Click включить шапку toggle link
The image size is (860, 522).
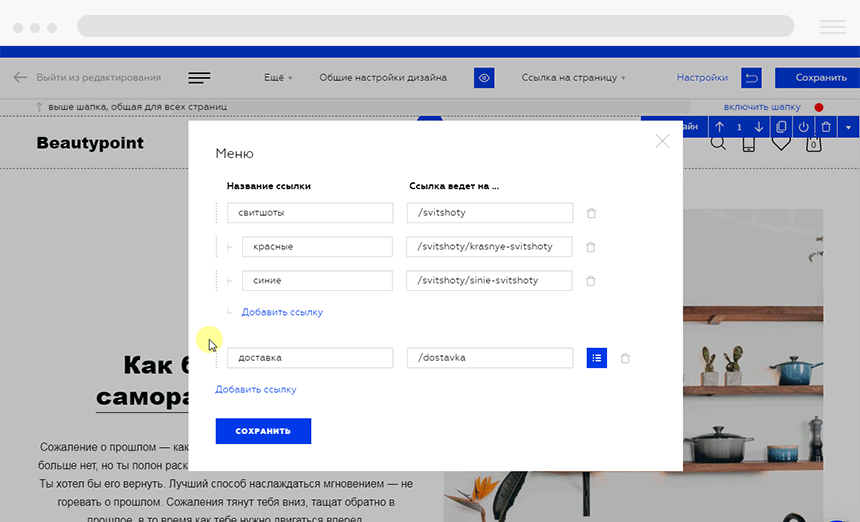pos(762,107)
